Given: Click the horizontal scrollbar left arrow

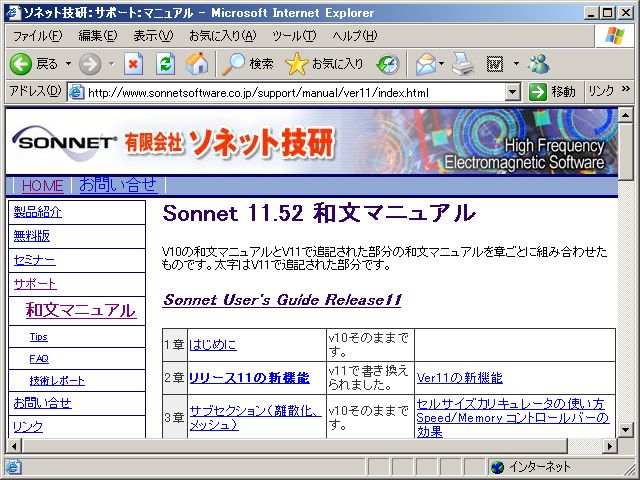Looking at the screenshot, I should tap(13, 446).
